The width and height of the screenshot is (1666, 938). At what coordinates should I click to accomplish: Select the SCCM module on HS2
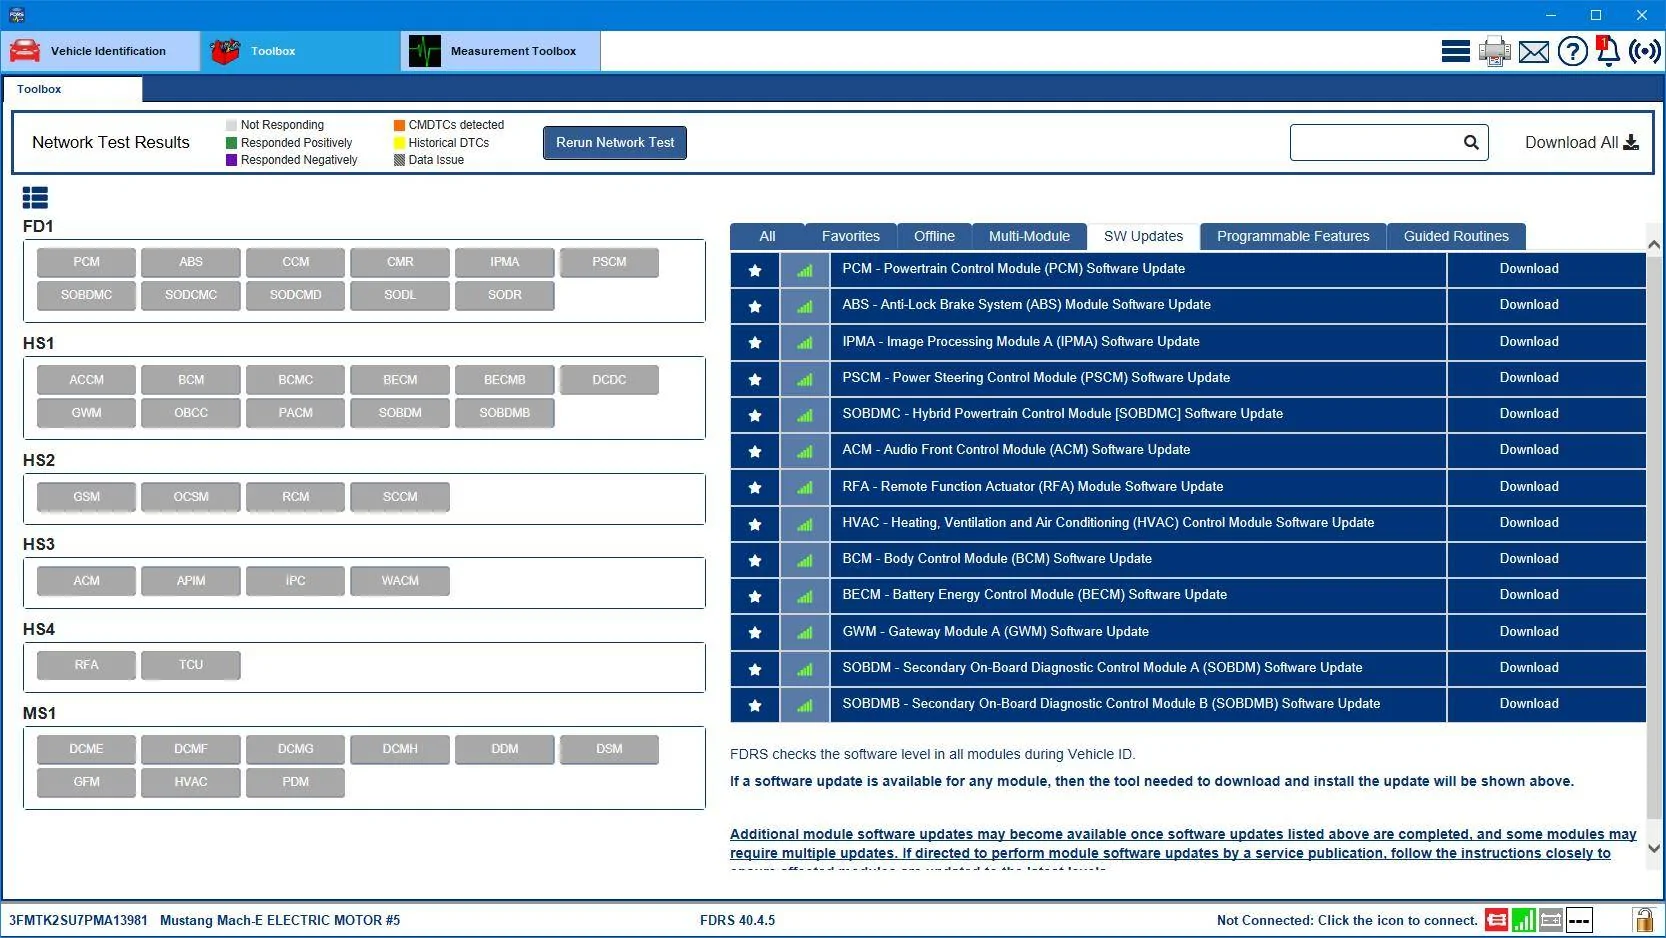click(400, 497)
